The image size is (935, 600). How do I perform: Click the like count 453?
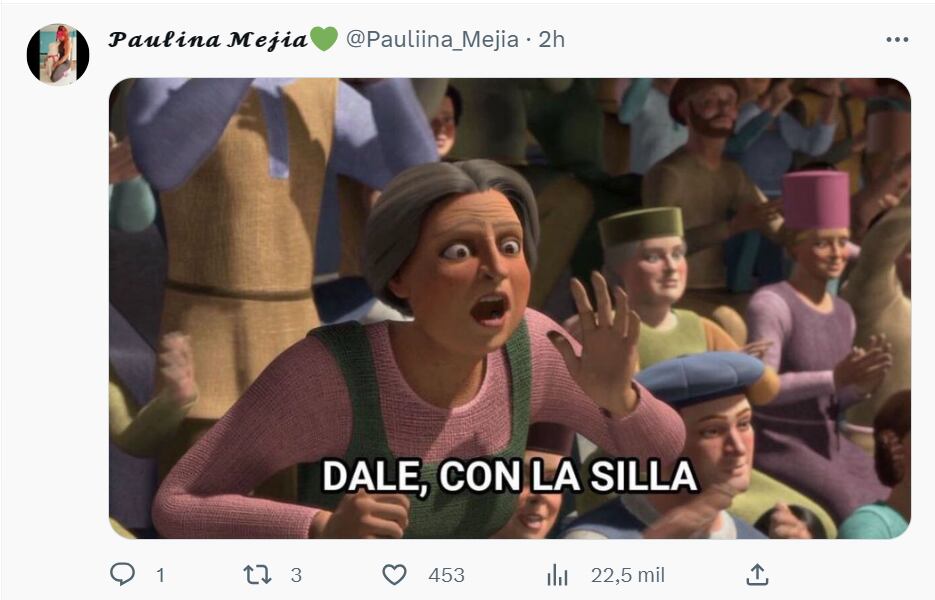pyautogui.click(x=446, y=576)
